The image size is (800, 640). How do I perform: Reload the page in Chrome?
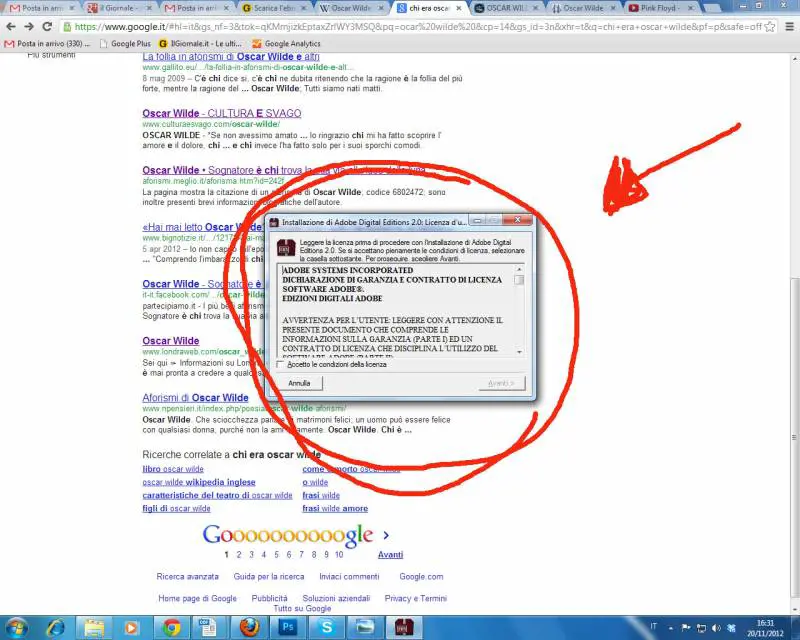(x=47, y=27)
